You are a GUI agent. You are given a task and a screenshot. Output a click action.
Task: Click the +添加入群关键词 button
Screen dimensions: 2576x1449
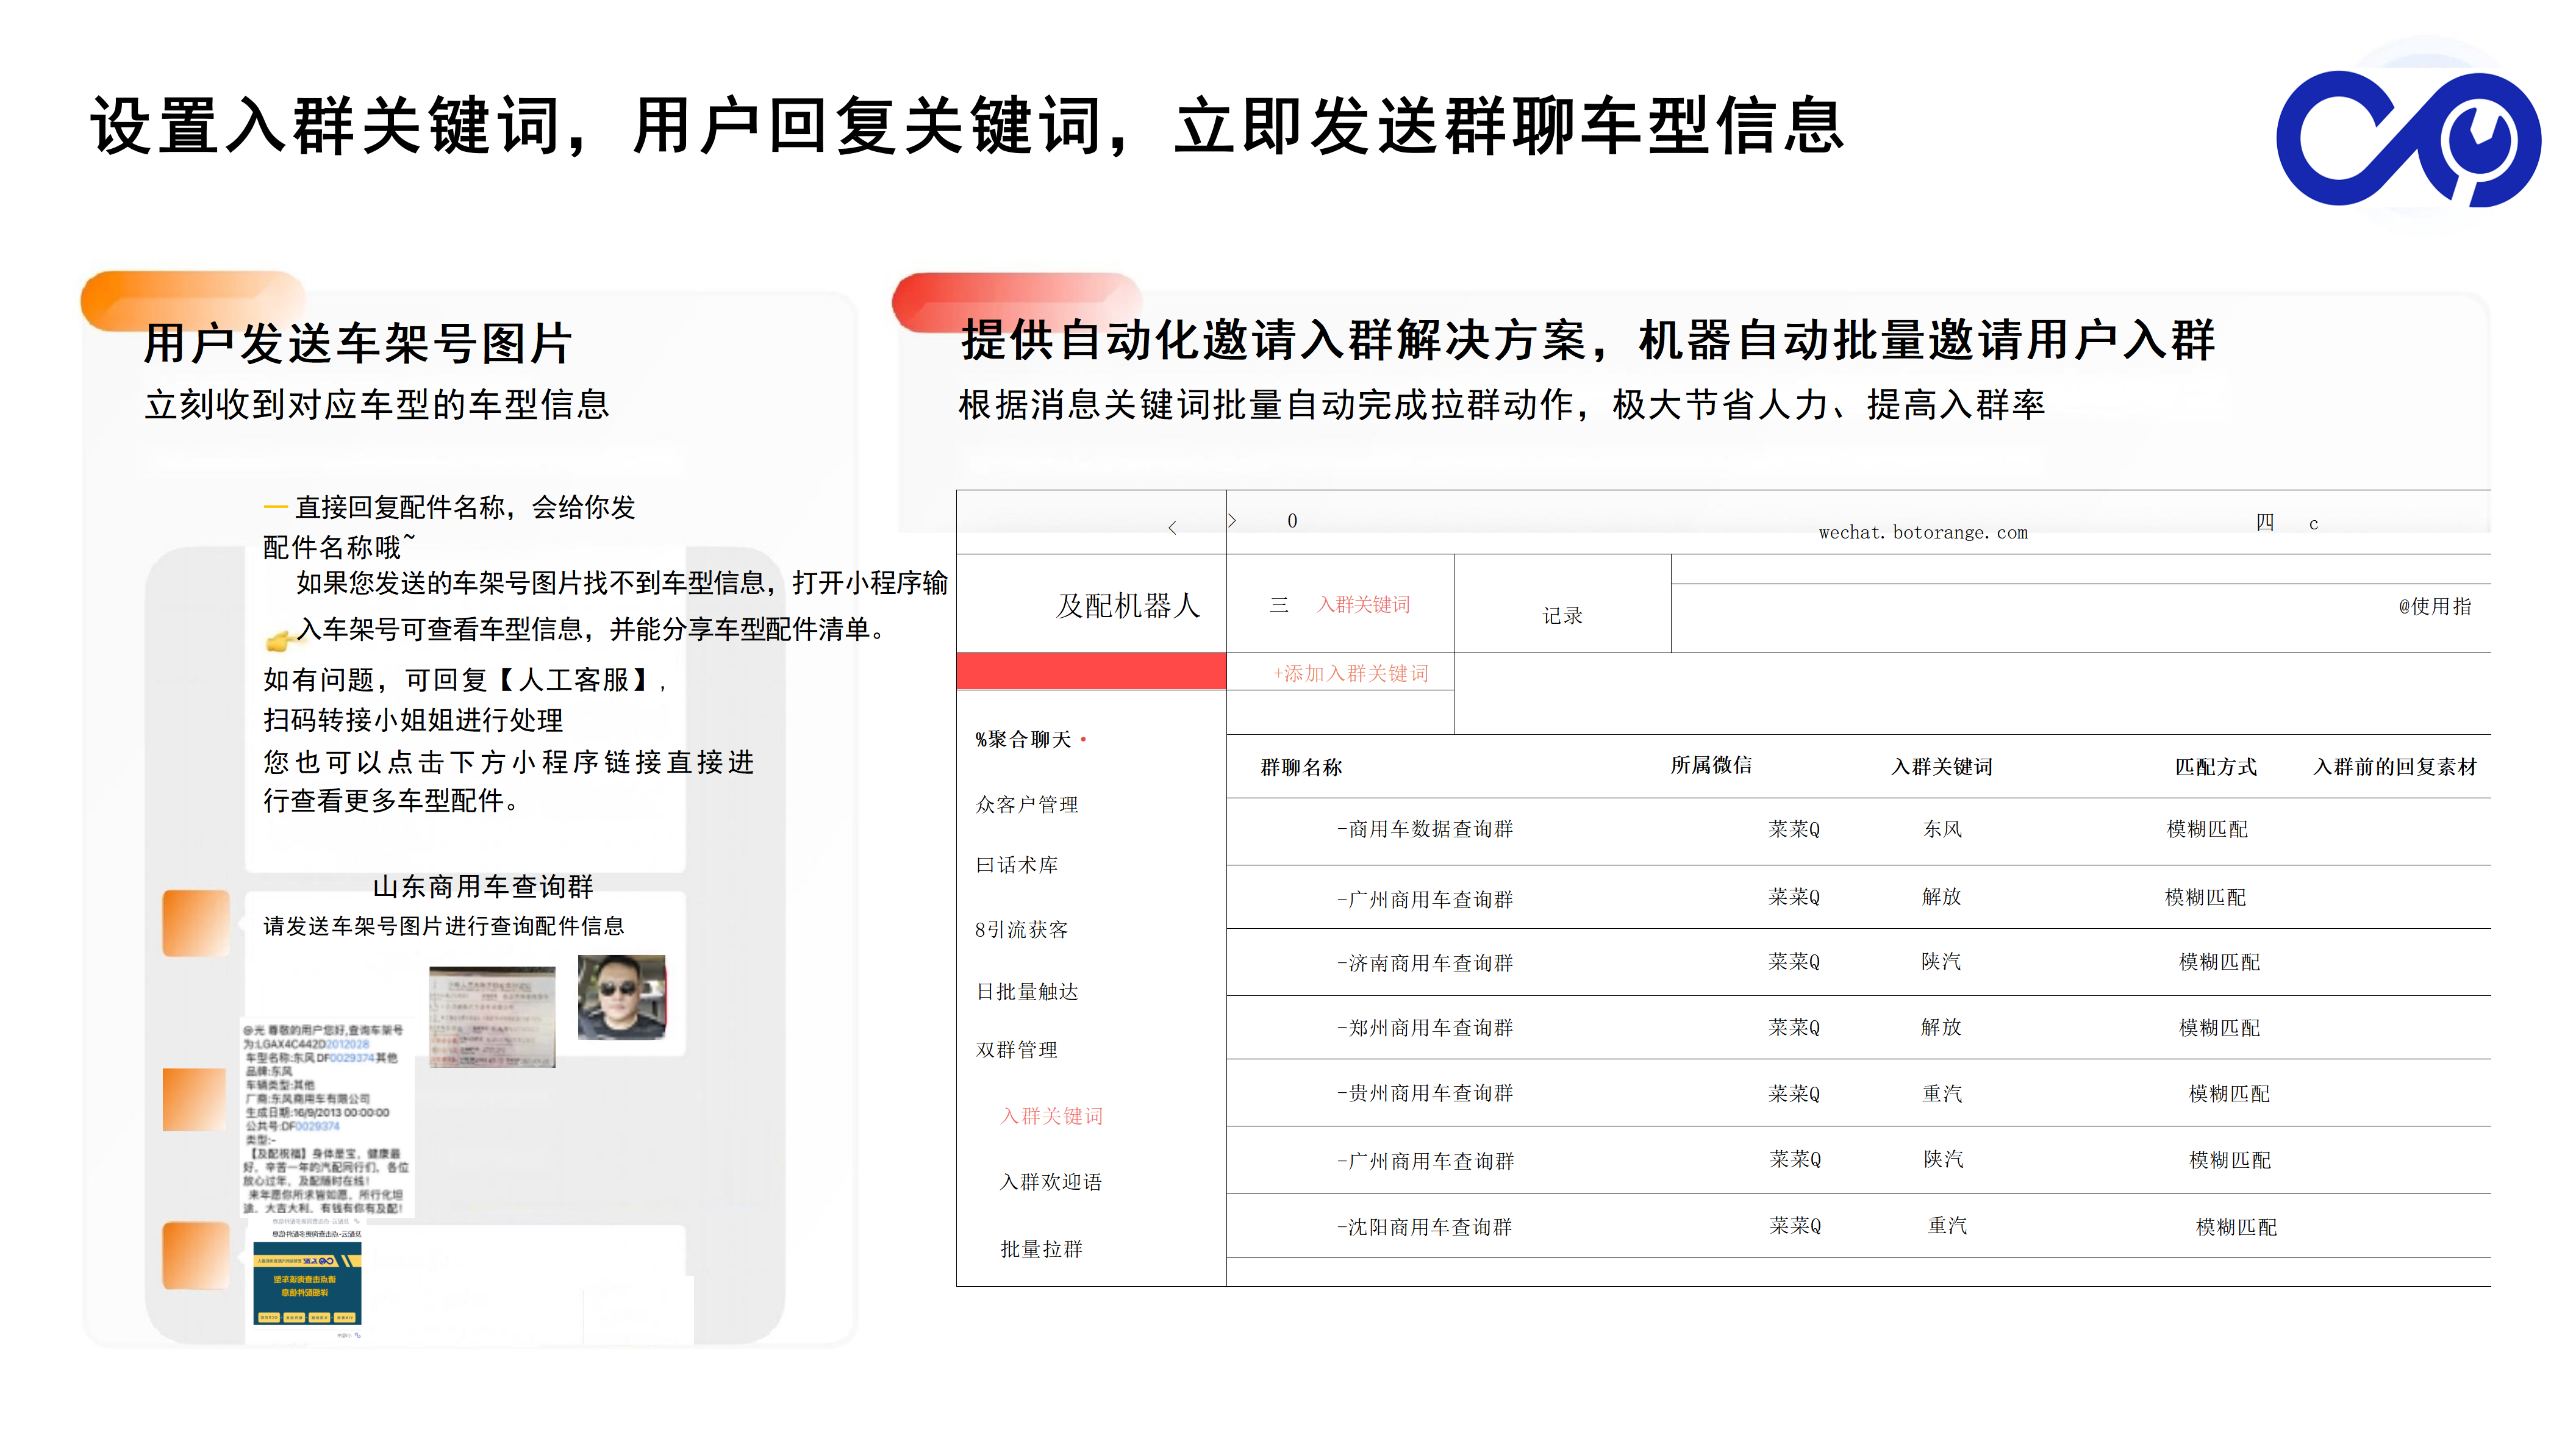pos(1351,673)
